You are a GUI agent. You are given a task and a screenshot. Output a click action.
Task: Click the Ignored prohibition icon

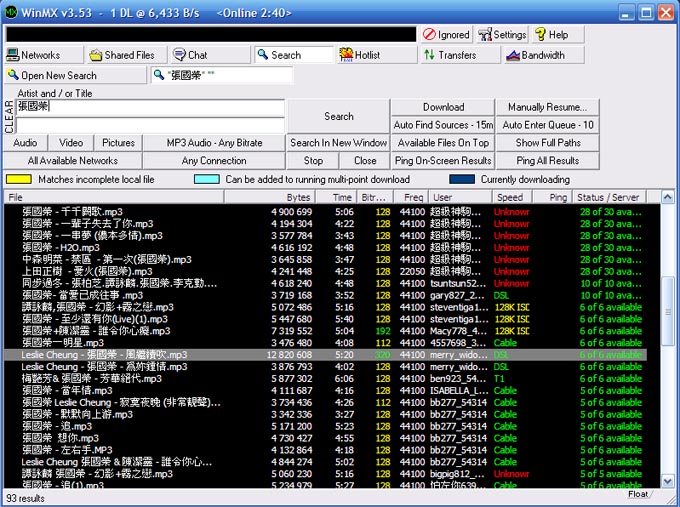[429, 34]
